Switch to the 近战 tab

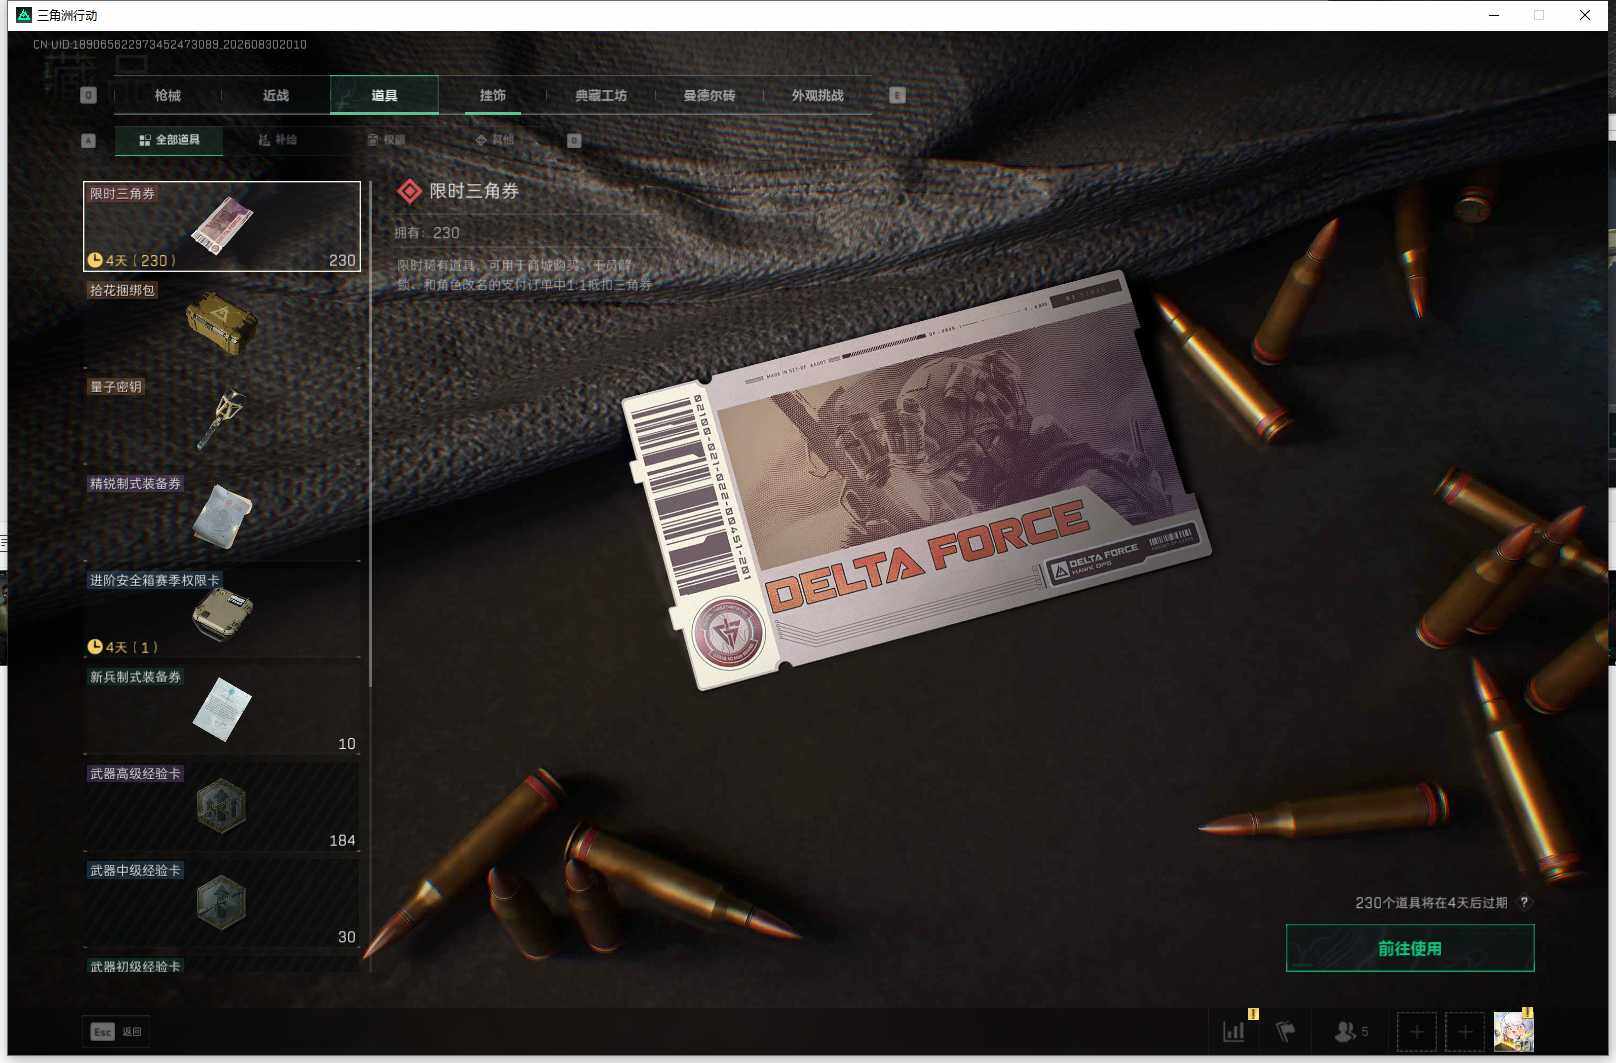pyautogui.click(x=276, y=95)
